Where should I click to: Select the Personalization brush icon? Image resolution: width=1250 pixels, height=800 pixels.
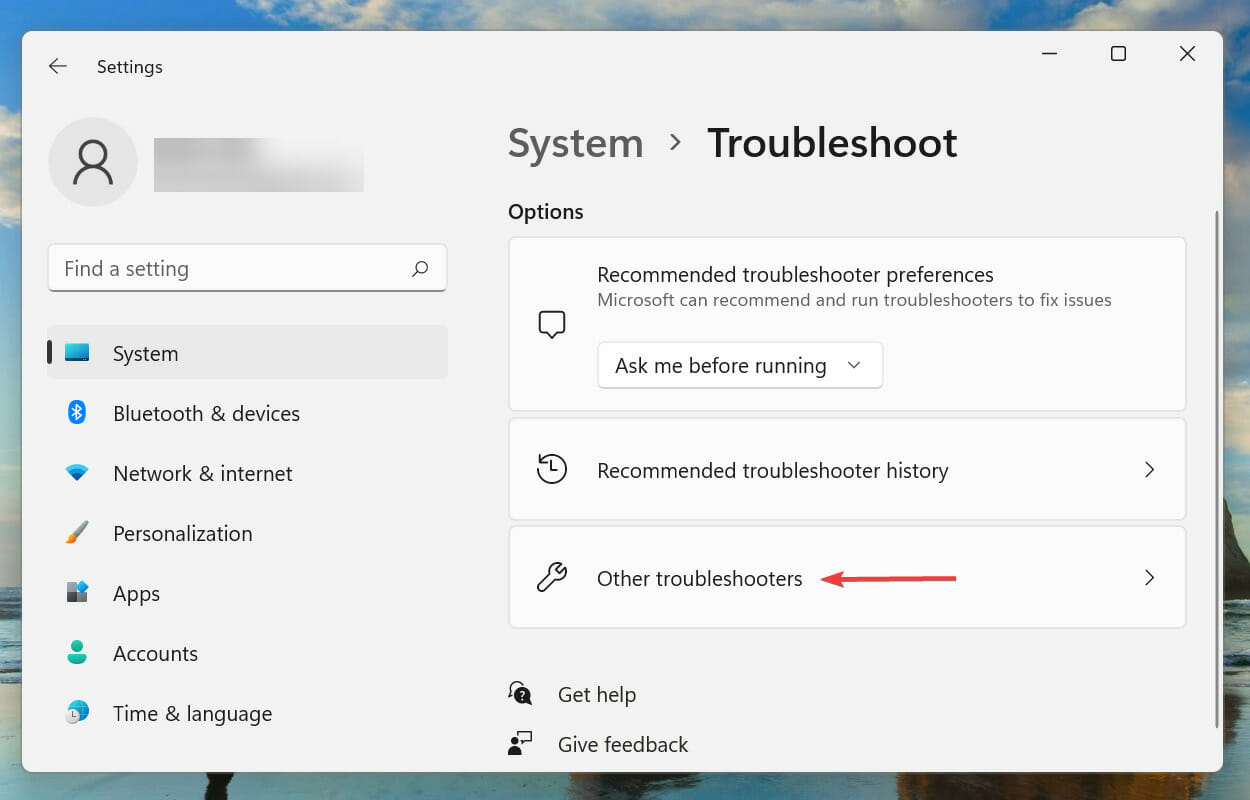coord(76,533)
